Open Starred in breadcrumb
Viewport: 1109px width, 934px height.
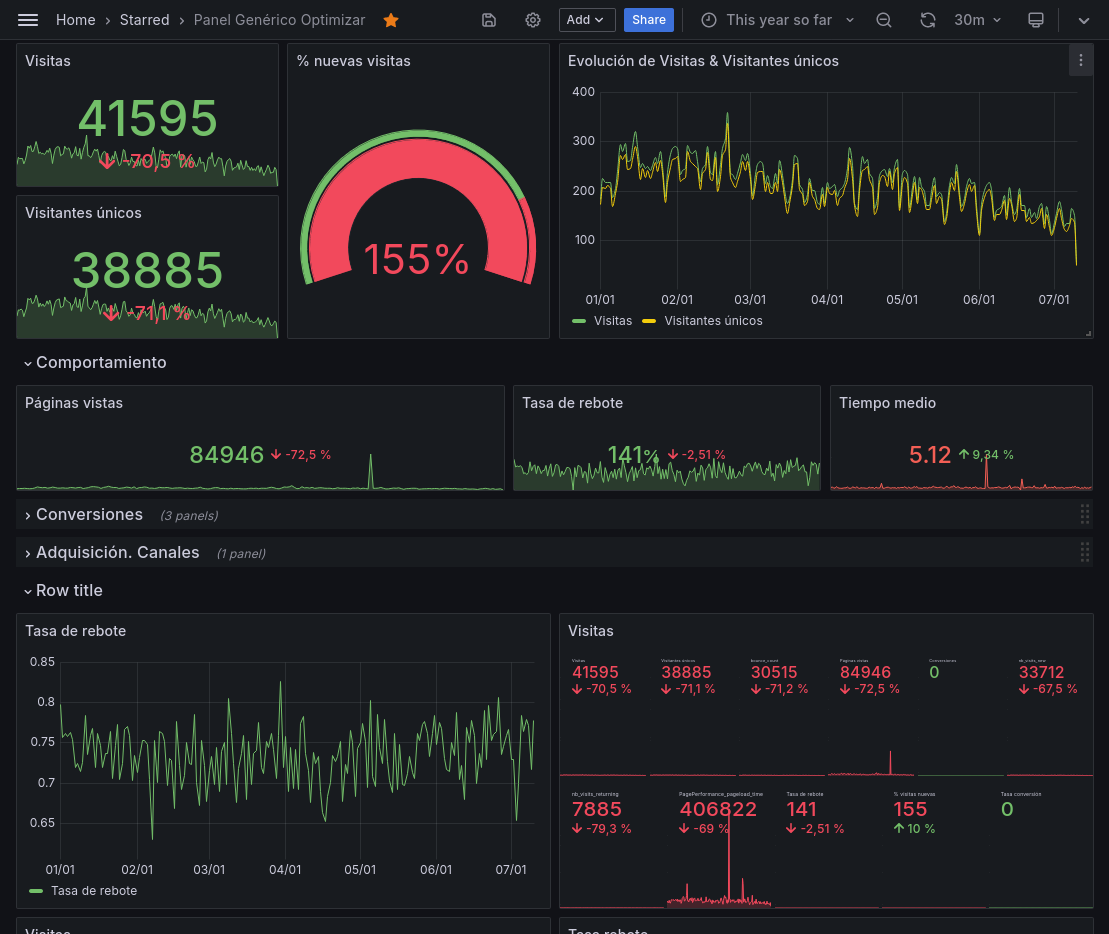(144, 20)
